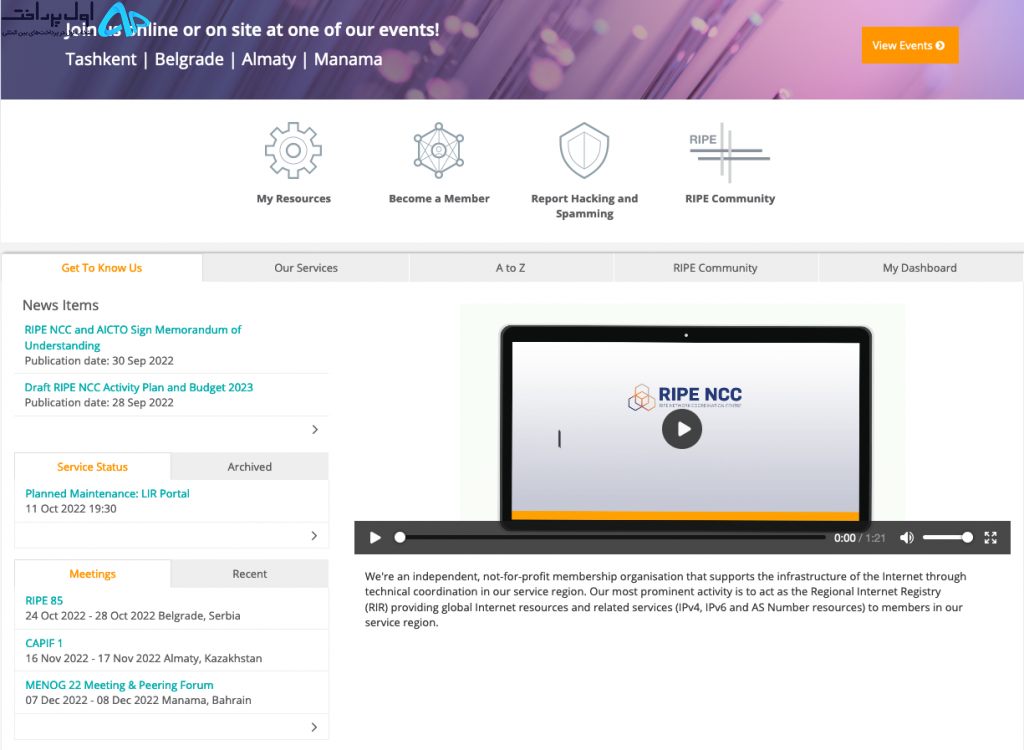Click the RIPE Community logo icon

pos(729,152)
